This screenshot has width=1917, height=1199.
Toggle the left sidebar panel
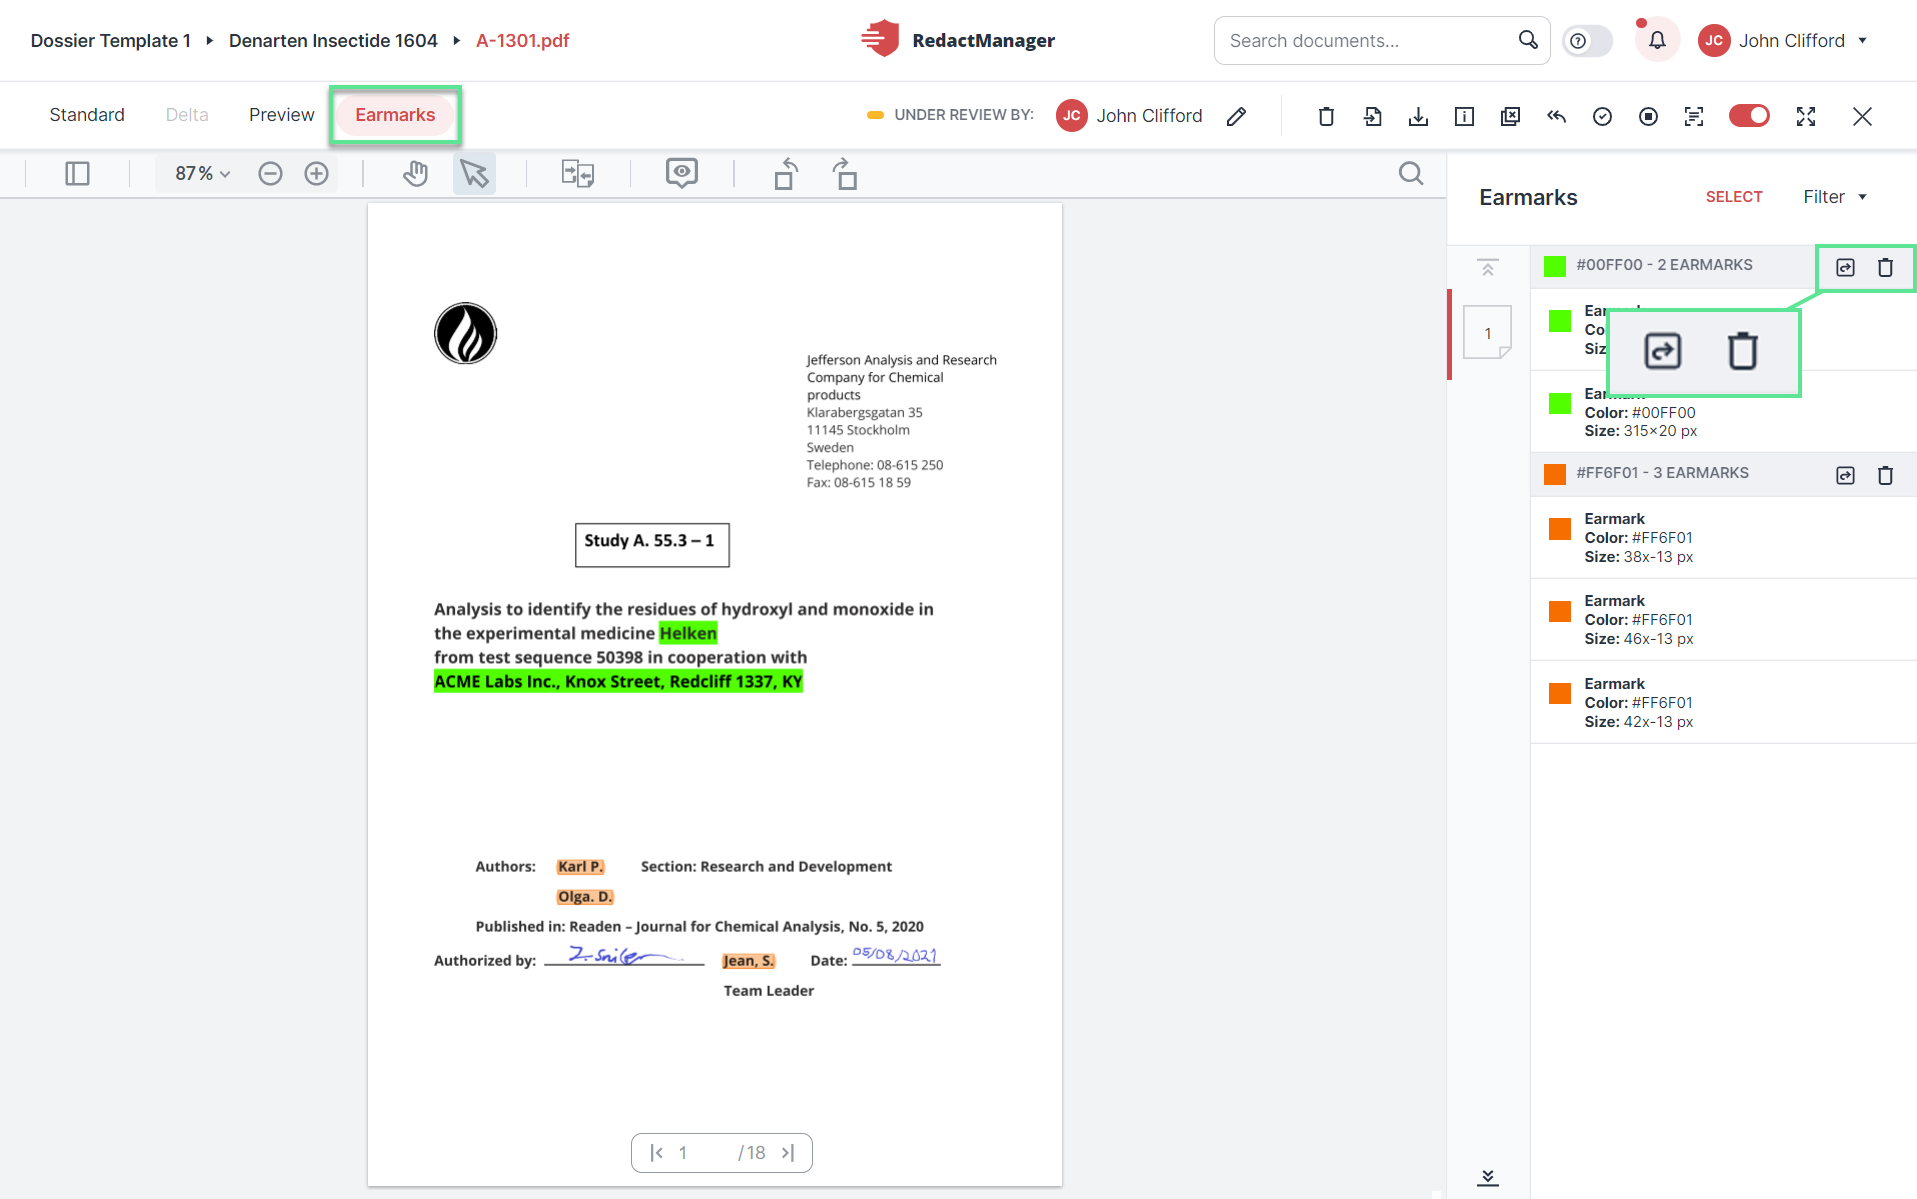[x=77, y=174]
